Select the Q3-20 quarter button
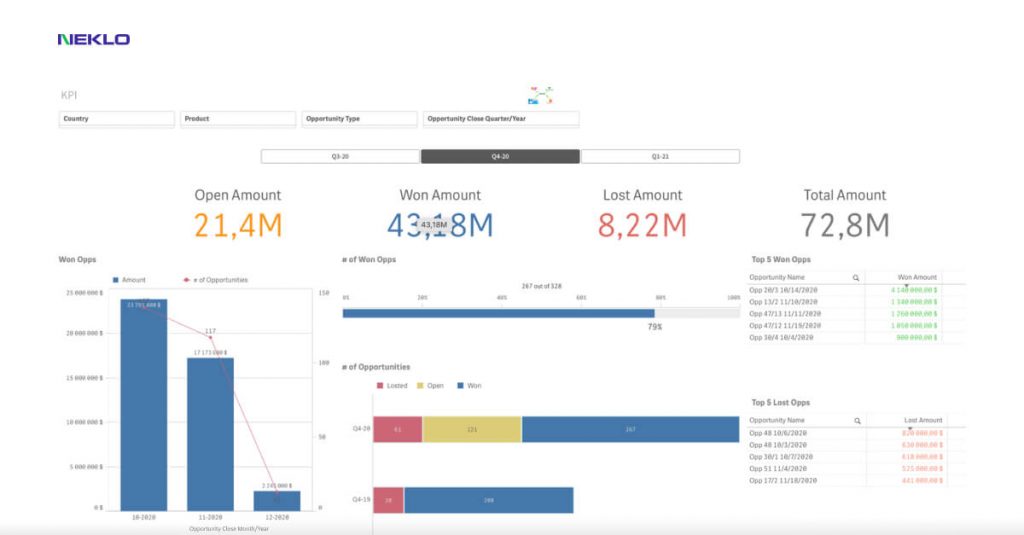 (340, 157)
